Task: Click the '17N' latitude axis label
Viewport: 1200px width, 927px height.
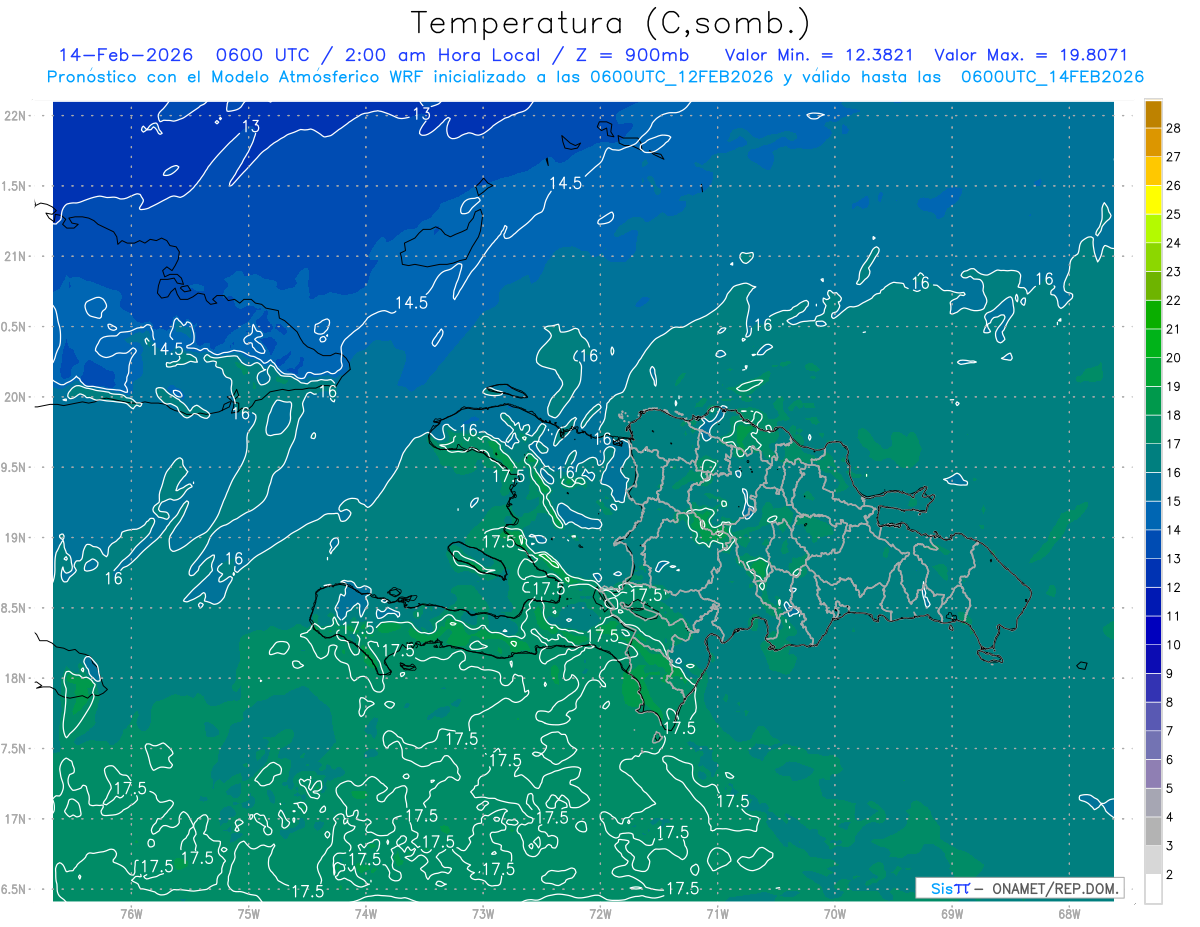Action: point(15,819)
